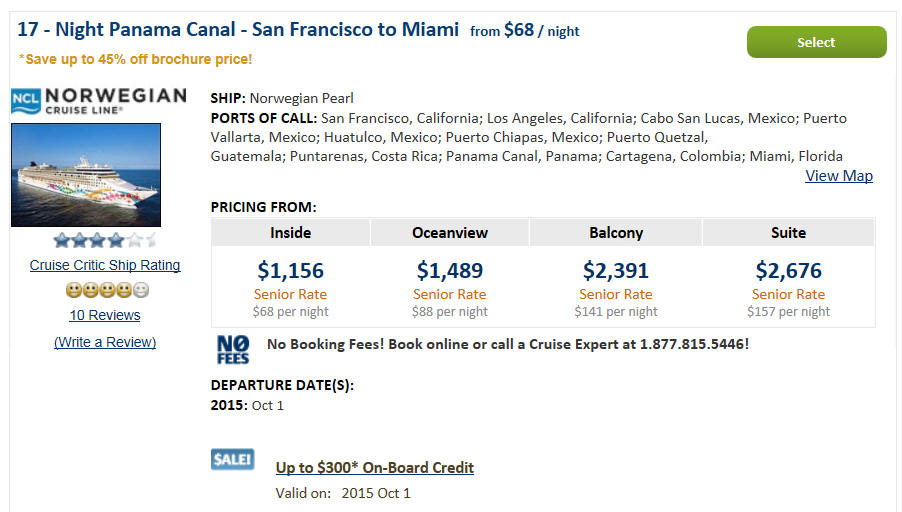
Task: Select the Balcony price $2,391
Action: 616,270
